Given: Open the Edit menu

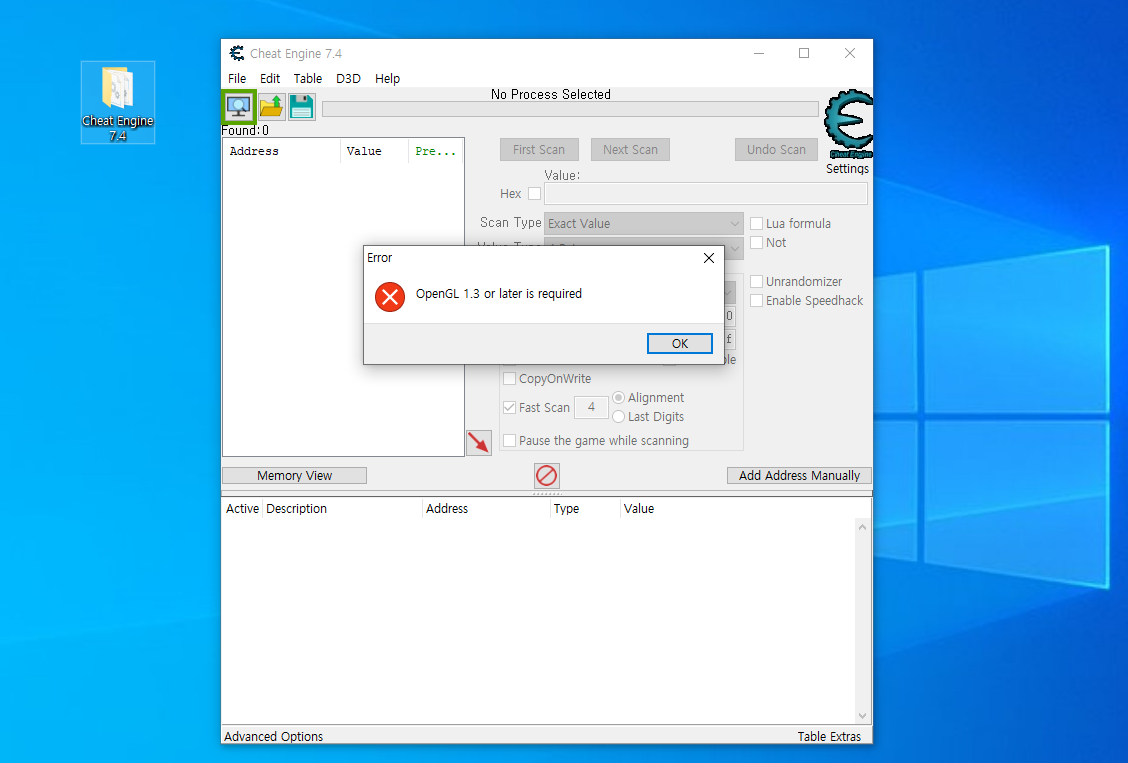Looking at the screenshot, I should [x=270, y=78].
